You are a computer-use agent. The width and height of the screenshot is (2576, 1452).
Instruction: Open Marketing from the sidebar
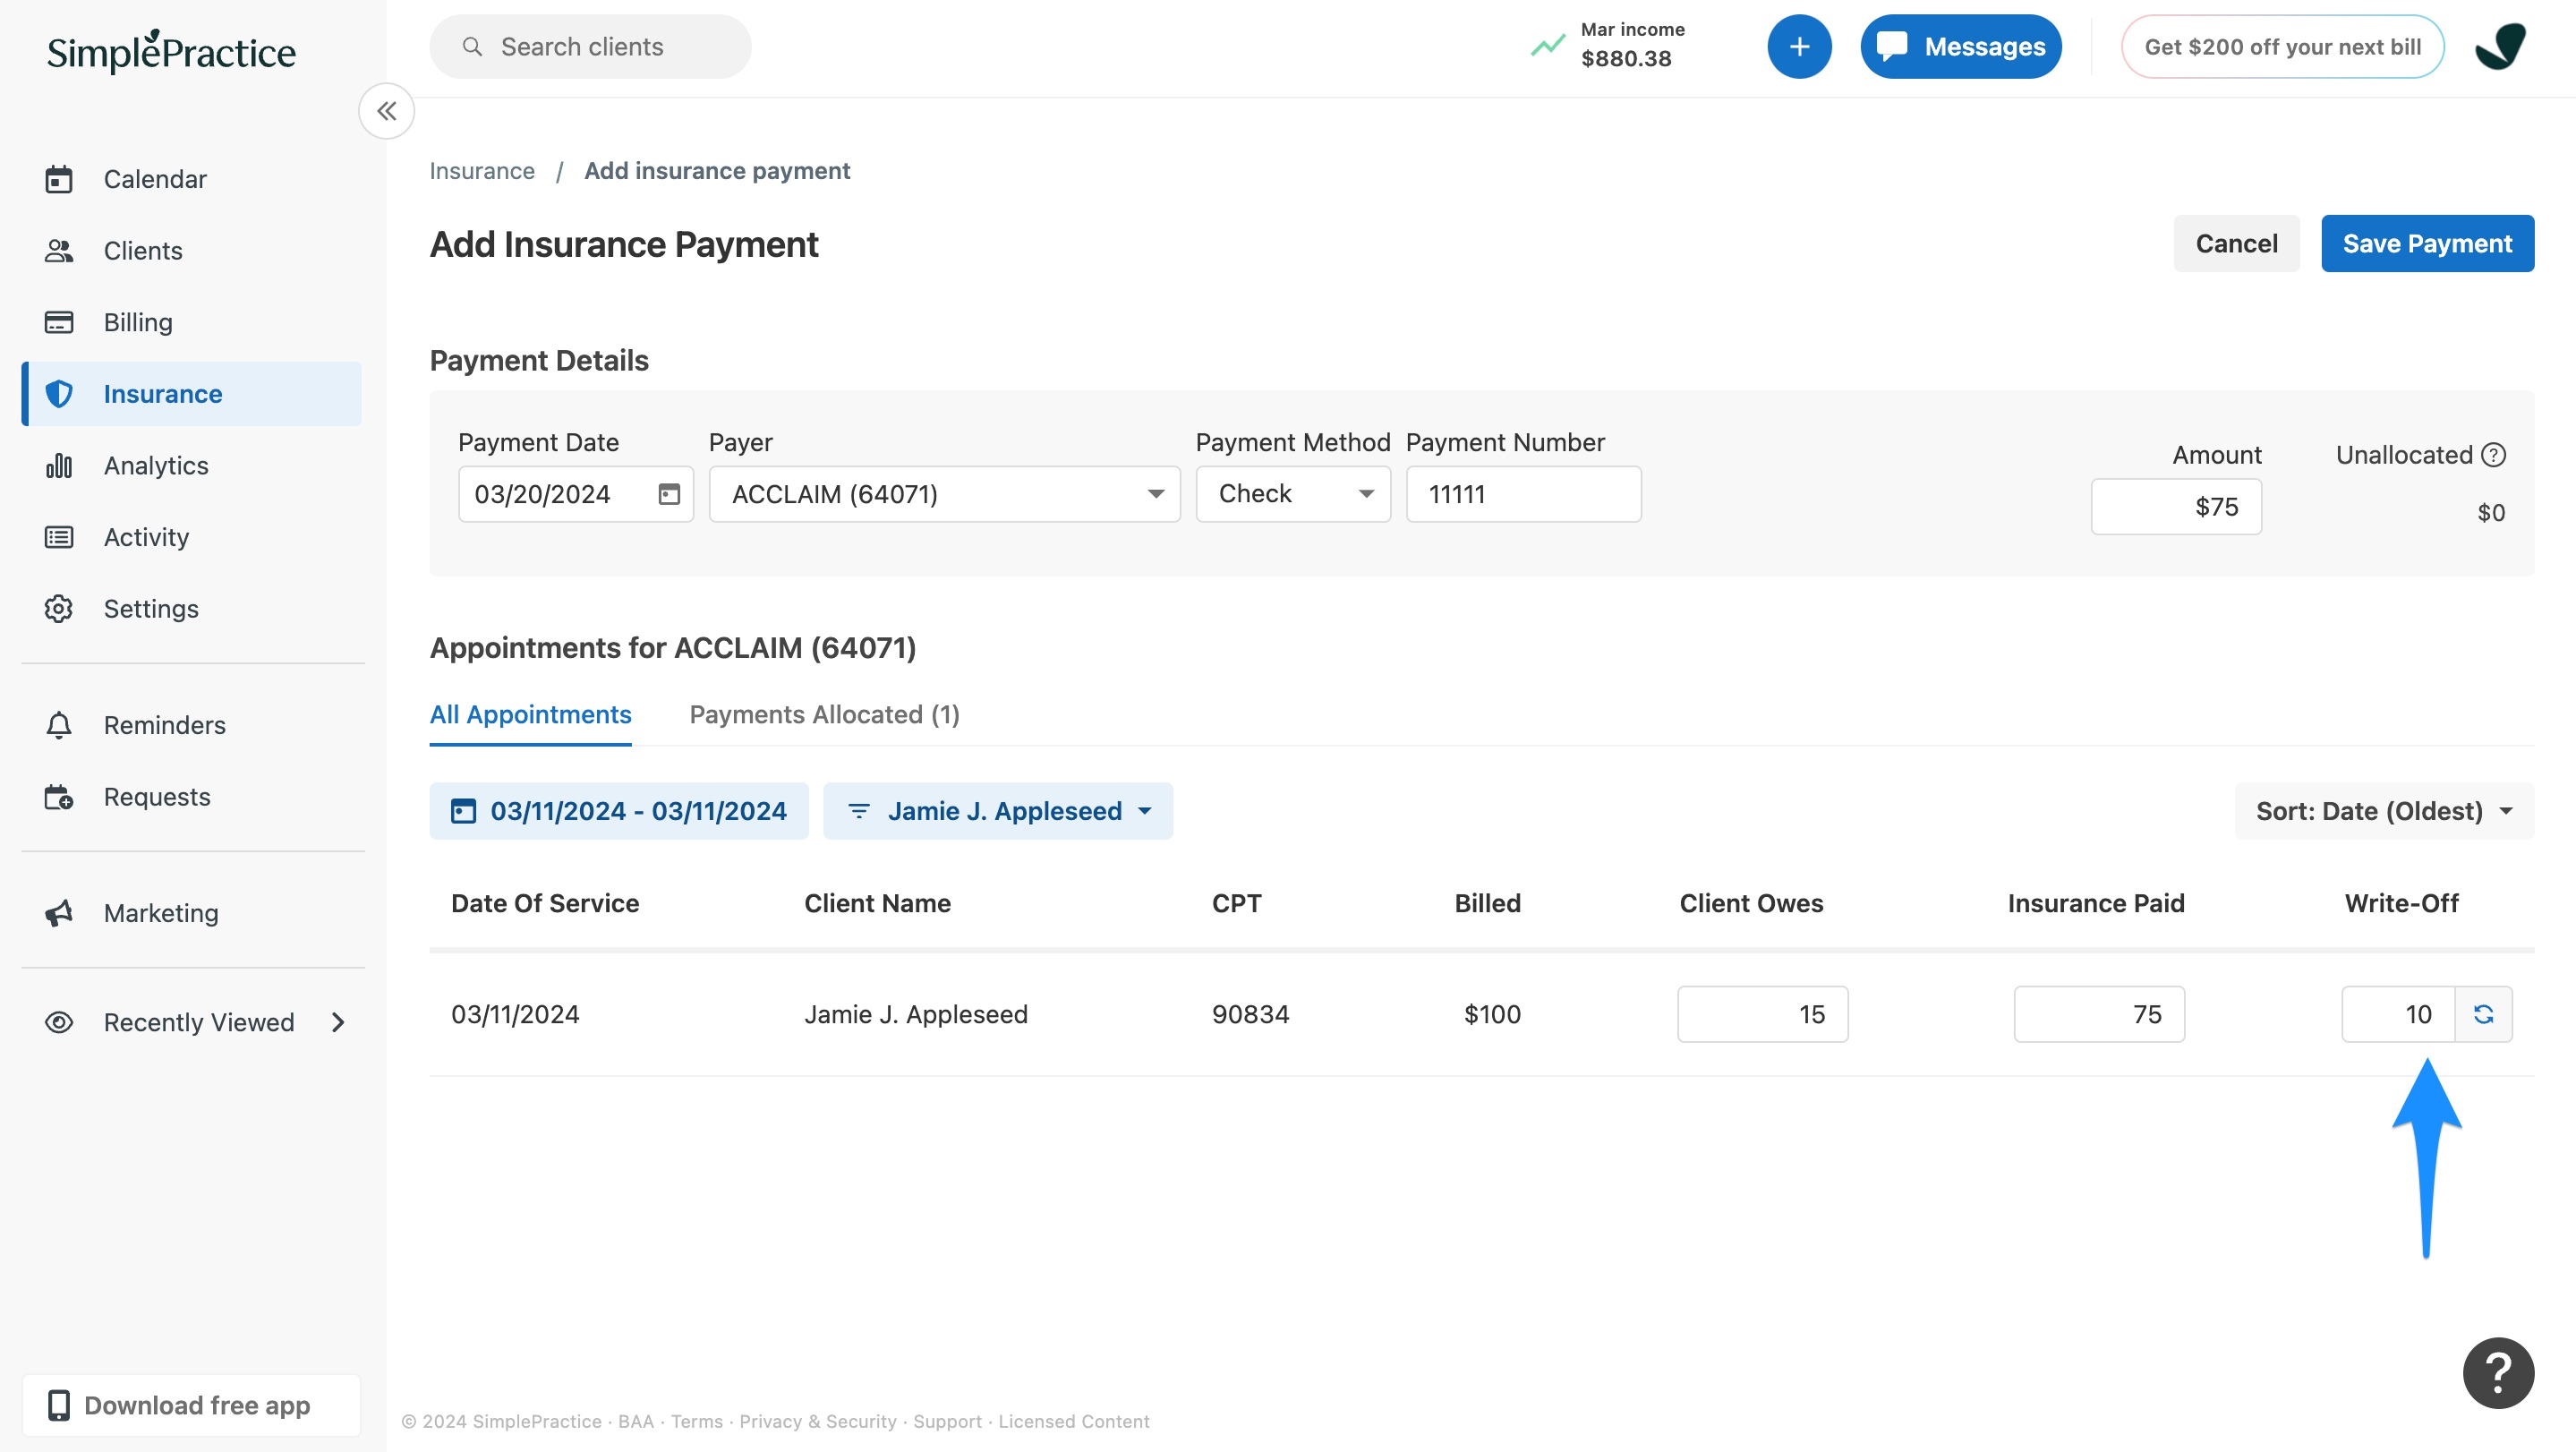pyautogui.click(x=192, y=913)
